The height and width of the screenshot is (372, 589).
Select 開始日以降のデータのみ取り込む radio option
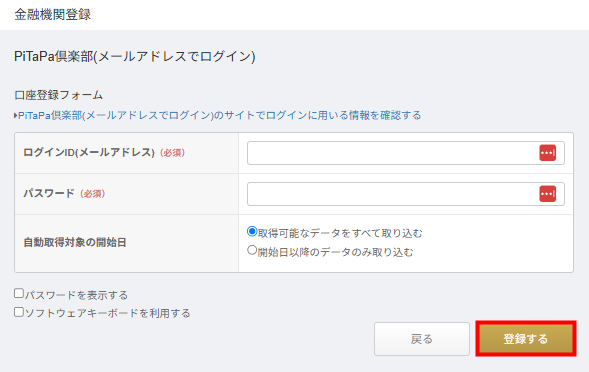[252, 250]
